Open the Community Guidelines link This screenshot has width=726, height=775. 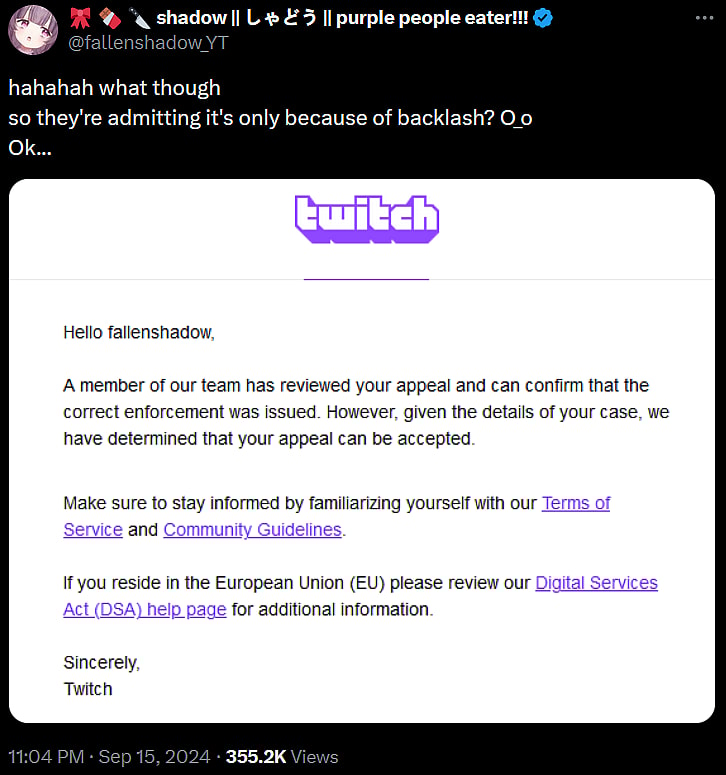pyautogui.click(x=252, y=530)
